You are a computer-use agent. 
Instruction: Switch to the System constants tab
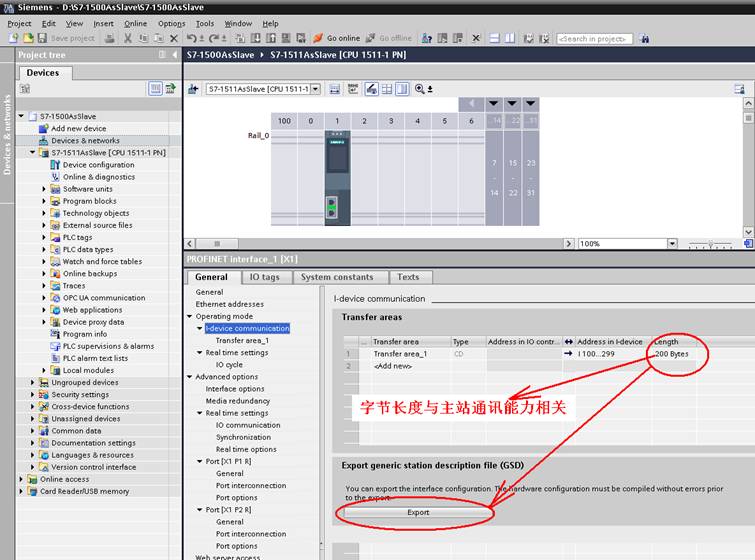337,277
